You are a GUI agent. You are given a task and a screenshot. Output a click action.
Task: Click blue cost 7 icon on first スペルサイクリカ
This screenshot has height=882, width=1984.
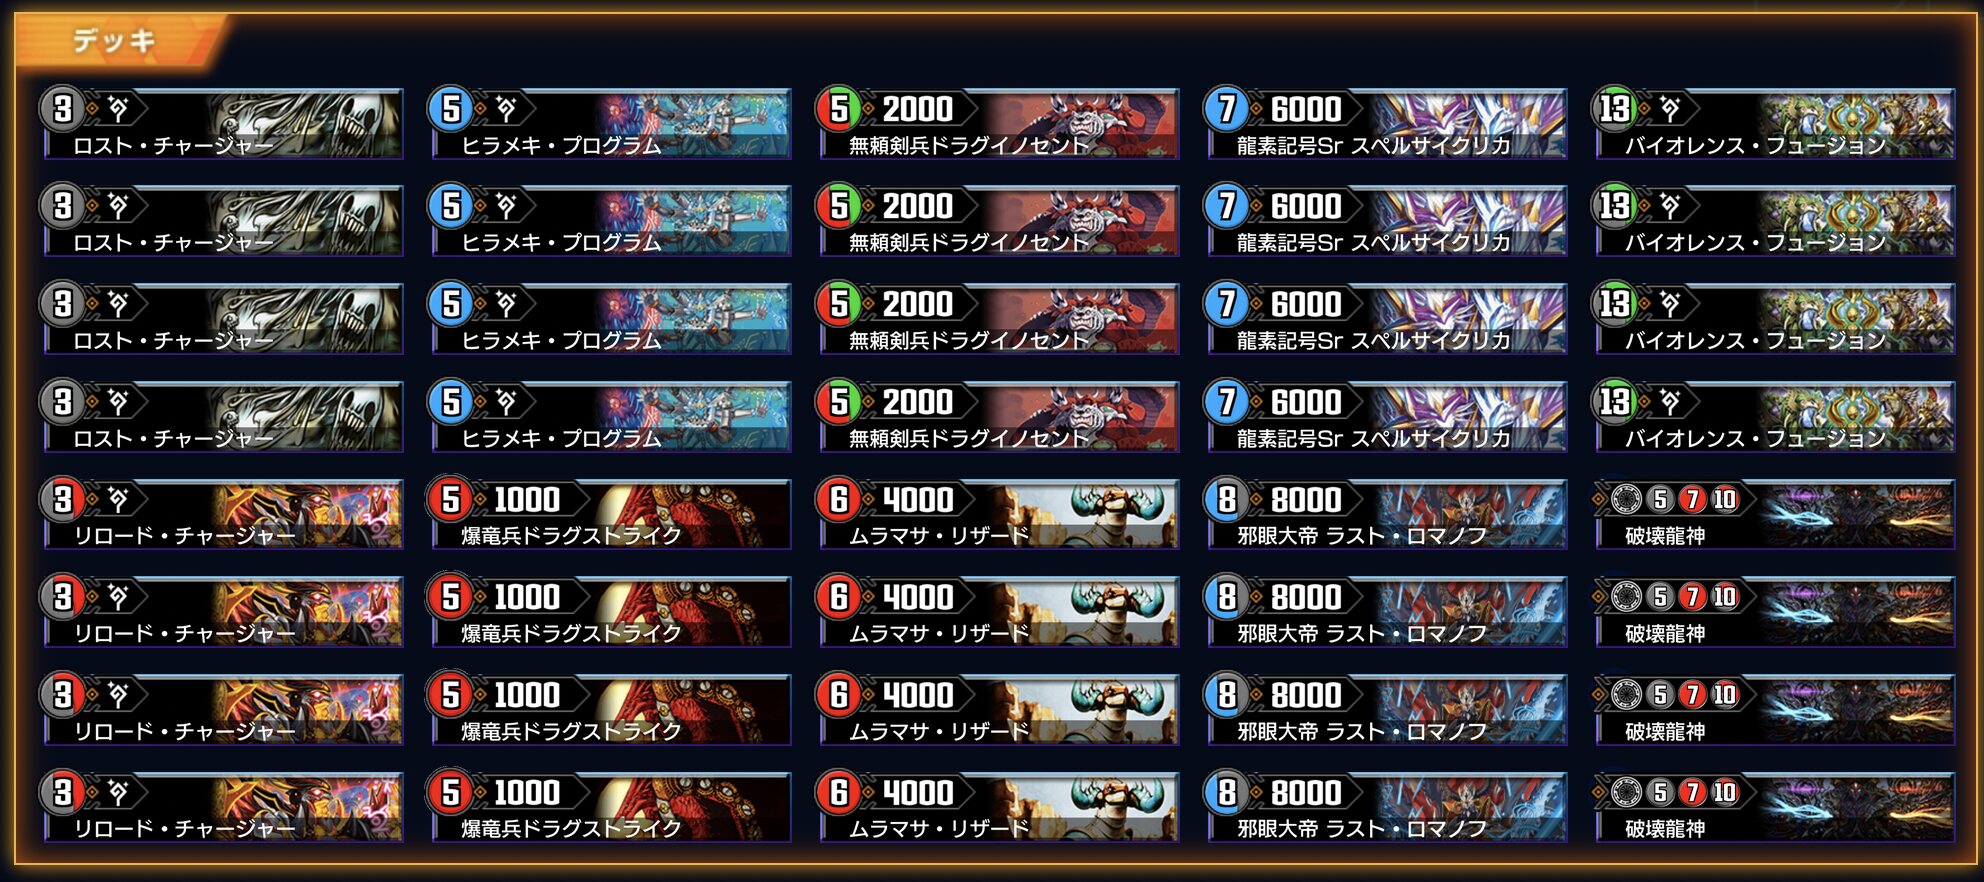point(1226,108)
